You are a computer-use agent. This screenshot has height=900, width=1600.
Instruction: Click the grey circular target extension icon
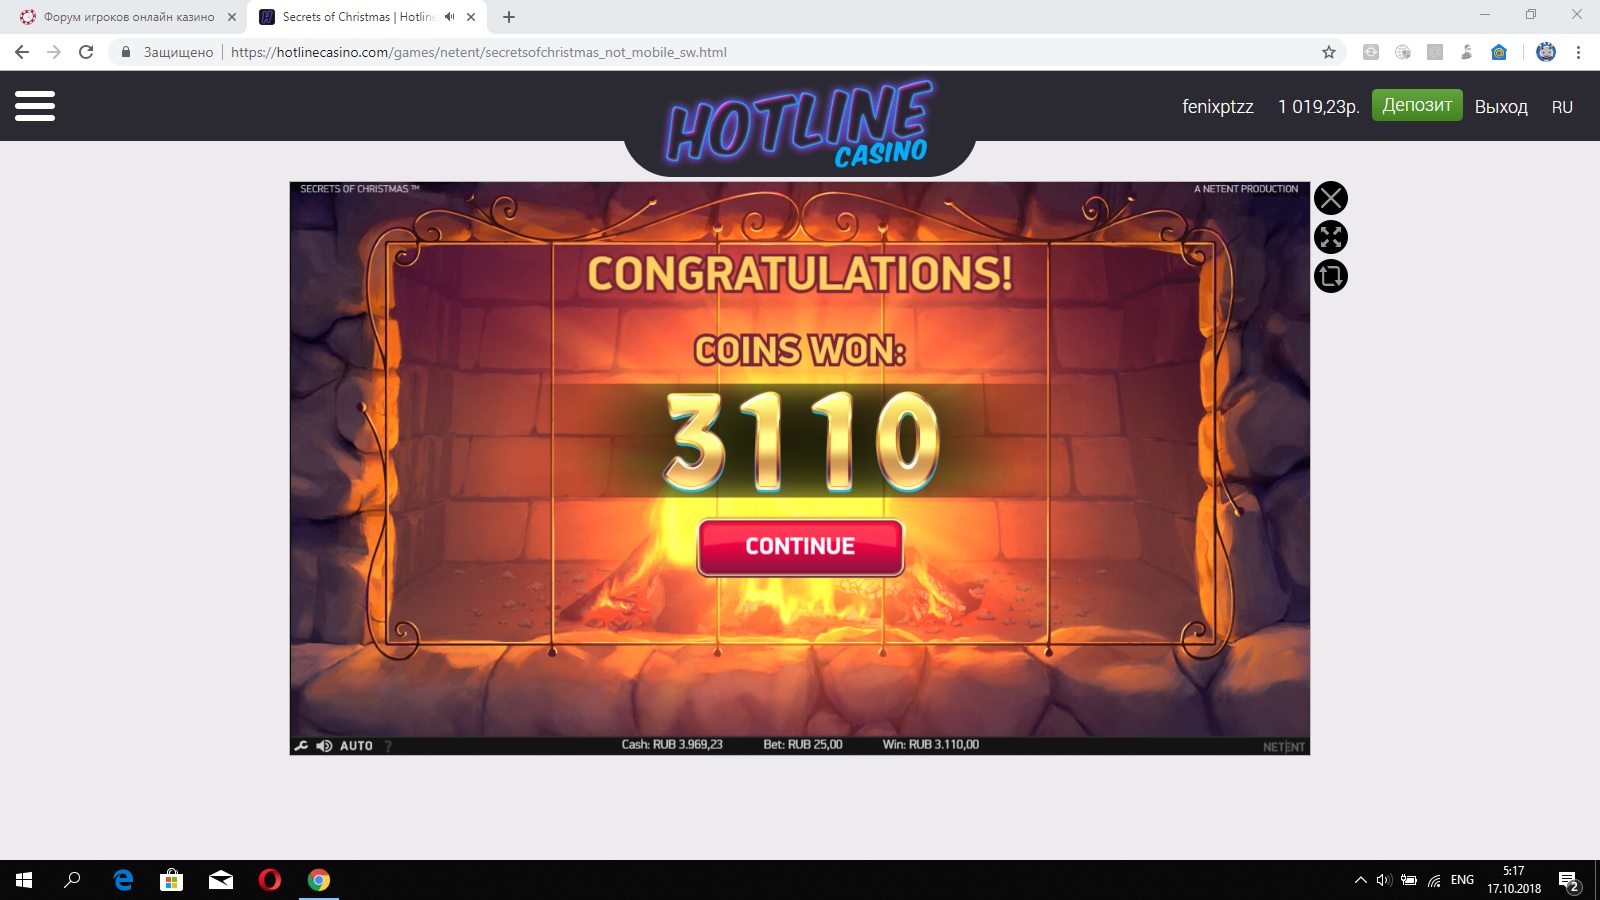1435,52
